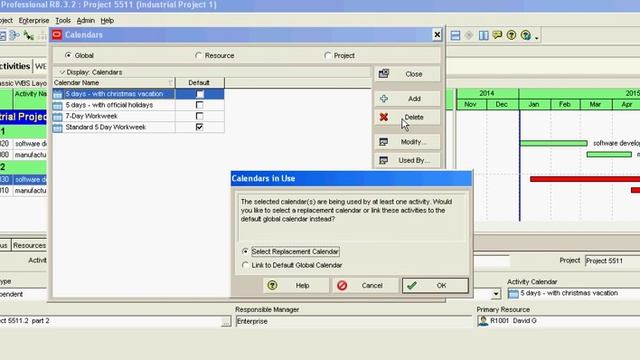
Task: Open the dropdown arrow left of Activity Calendar
Action: 496,293
